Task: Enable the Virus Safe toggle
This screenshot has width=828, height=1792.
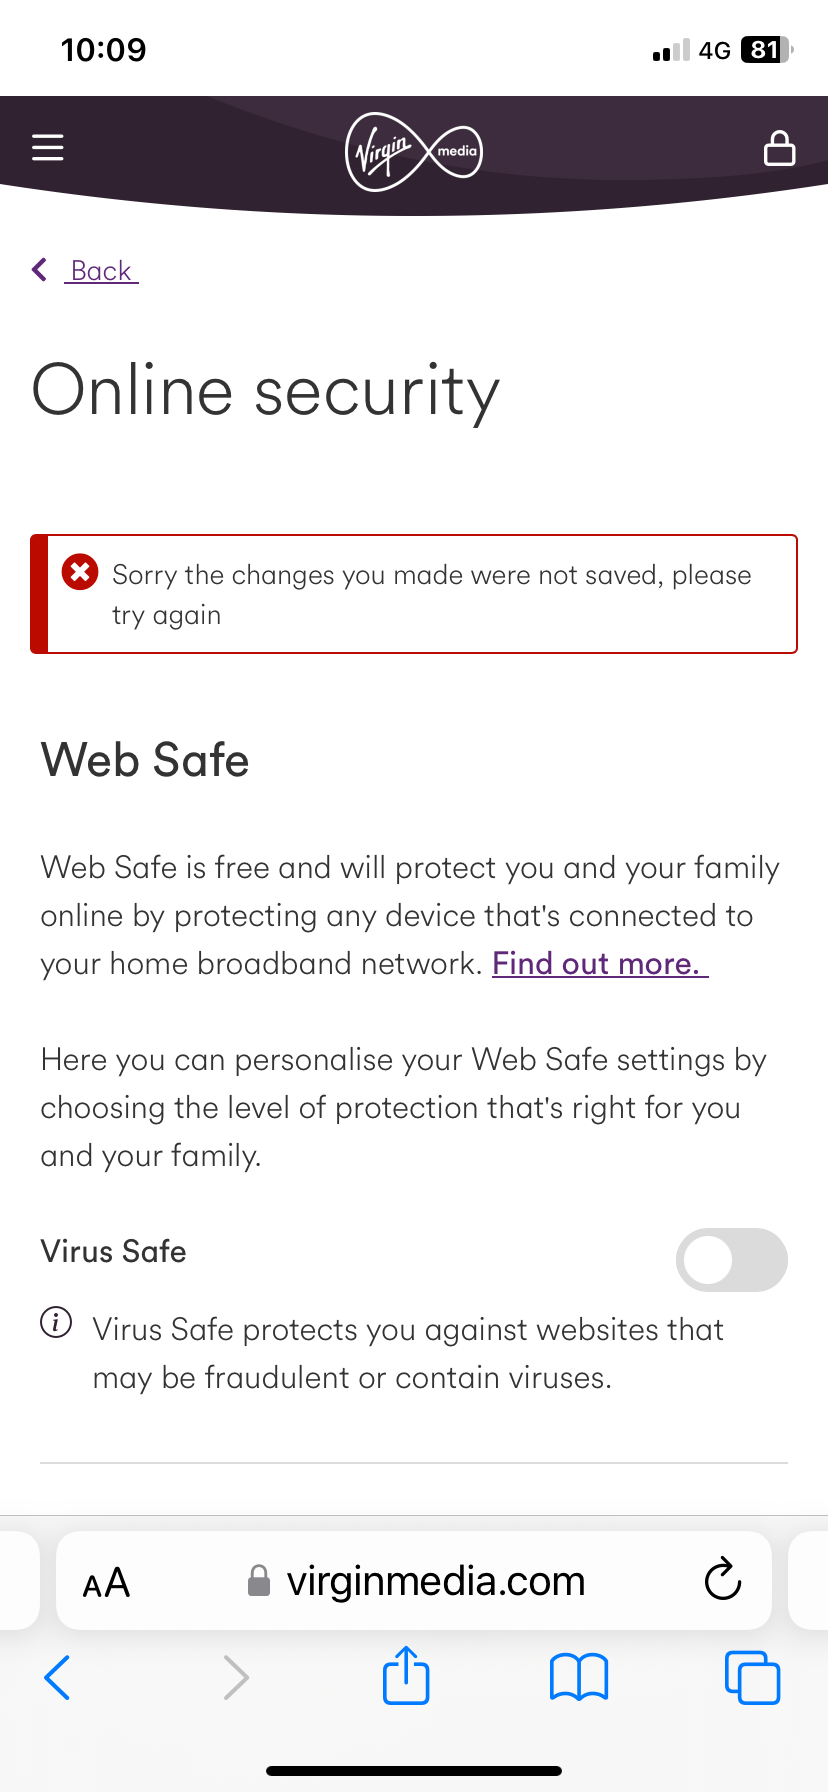Action: coord(732,1259)
